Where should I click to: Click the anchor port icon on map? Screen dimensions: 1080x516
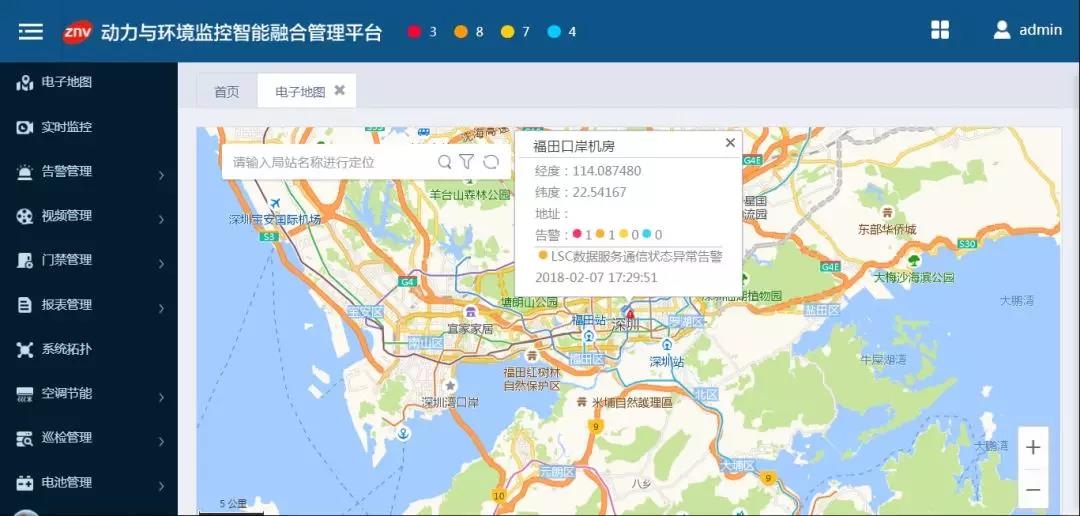[404, 433]
